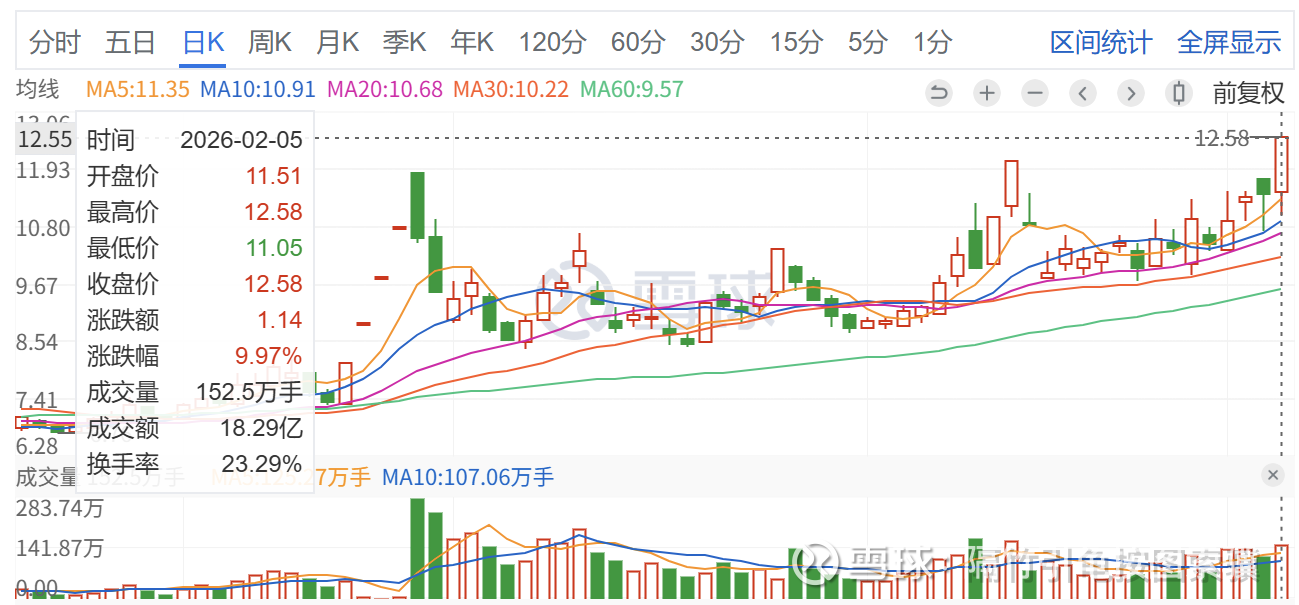Select the 5分 interval tab

tap(867, 42)
